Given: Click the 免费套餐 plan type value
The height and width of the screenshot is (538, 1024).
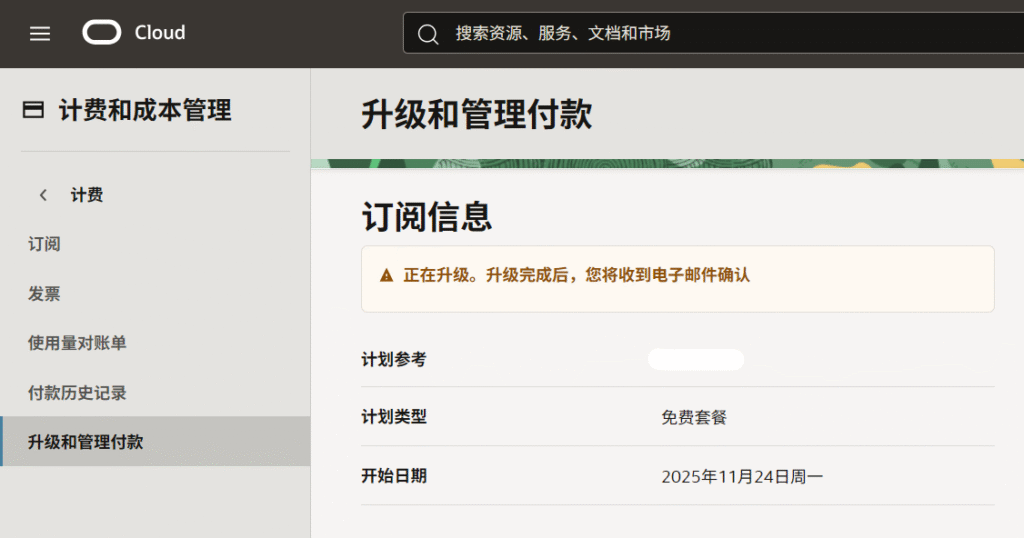Looking at the screenshot, I should coord(694,417).
